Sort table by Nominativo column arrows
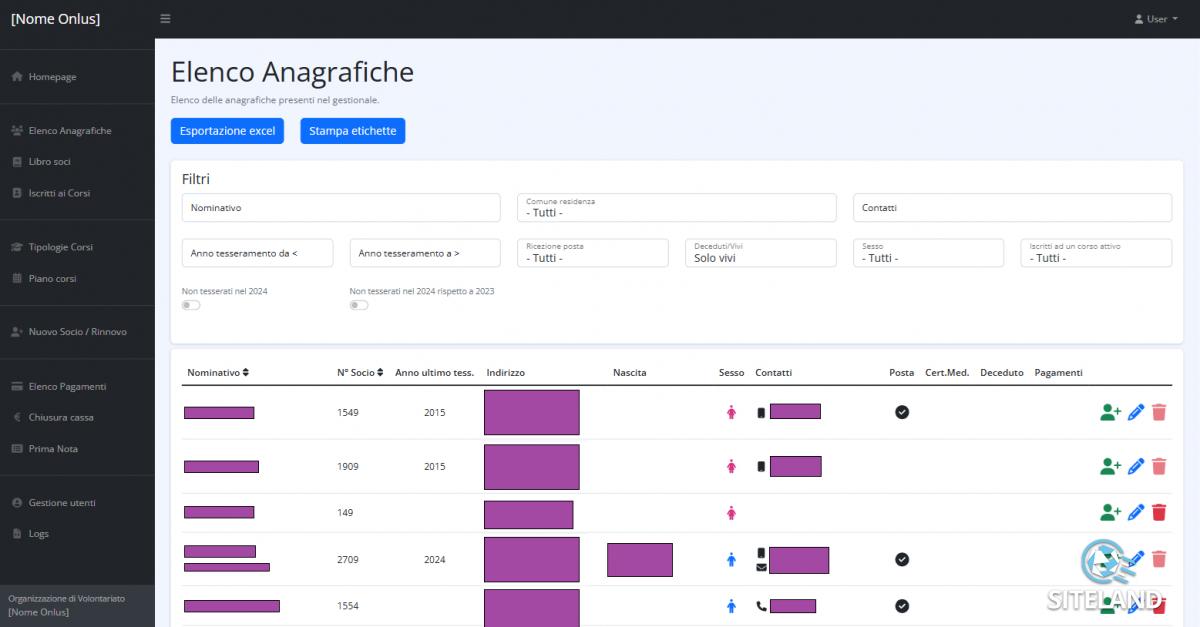 tap(246, 373)
